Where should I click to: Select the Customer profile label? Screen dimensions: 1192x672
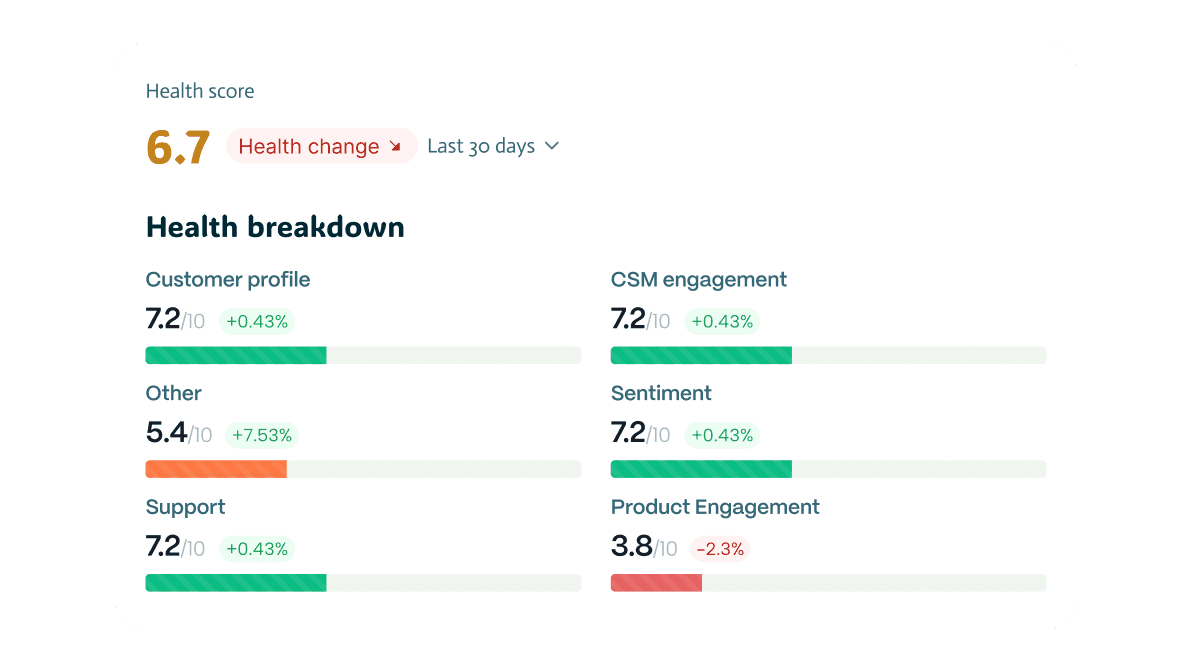click(x=228, y=280)
